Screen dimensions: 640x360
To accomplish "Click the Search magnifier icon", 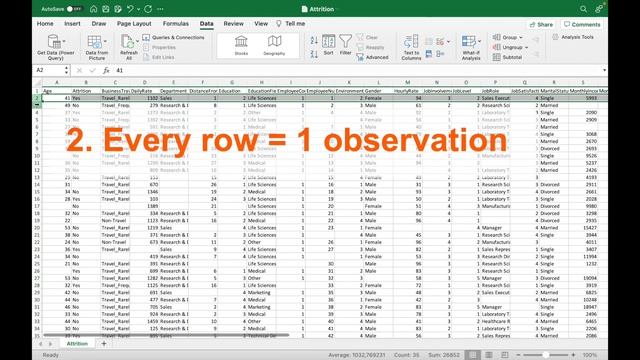I will pyautogui.click(x=583, y=9).
